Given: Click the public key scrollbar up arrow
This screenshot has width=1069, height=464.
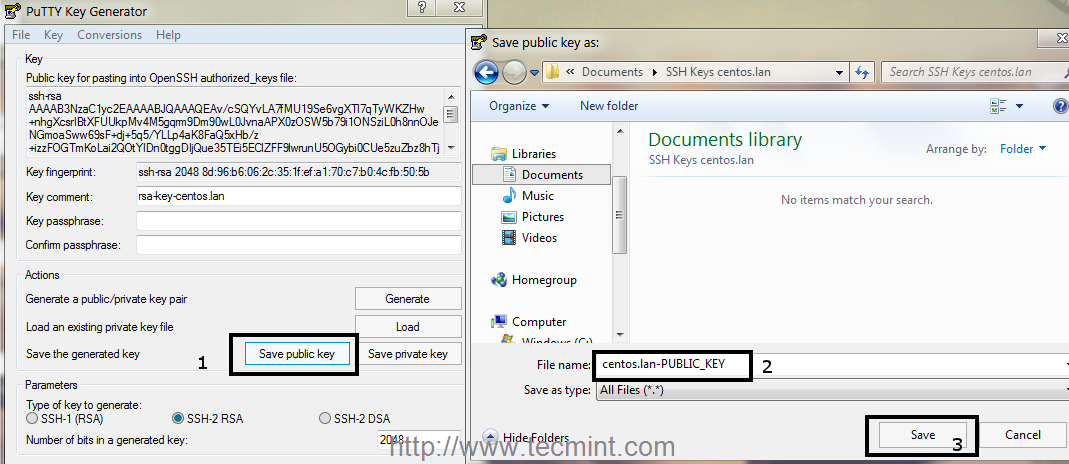Looking at the screenshot, I should click(x=450, y=95).
